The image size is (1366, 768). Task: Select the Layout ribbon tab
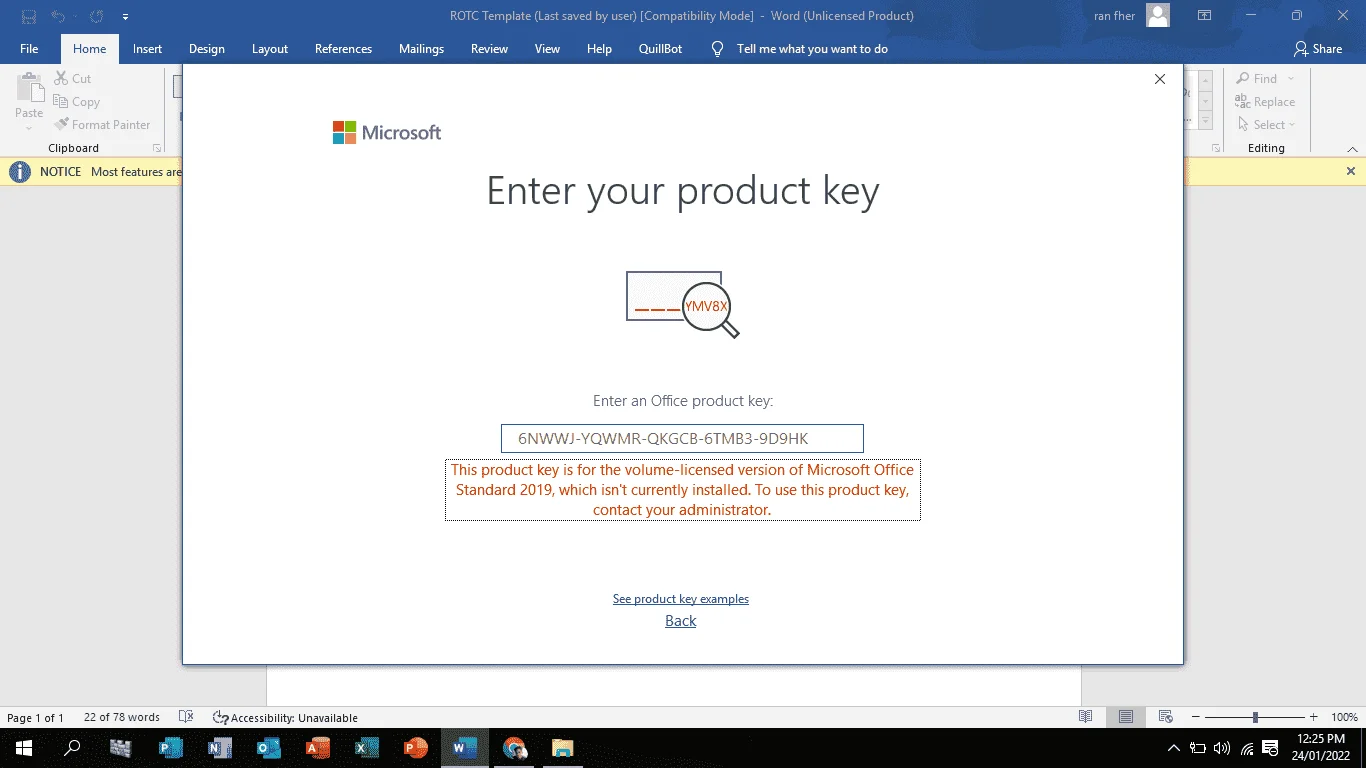270,49
